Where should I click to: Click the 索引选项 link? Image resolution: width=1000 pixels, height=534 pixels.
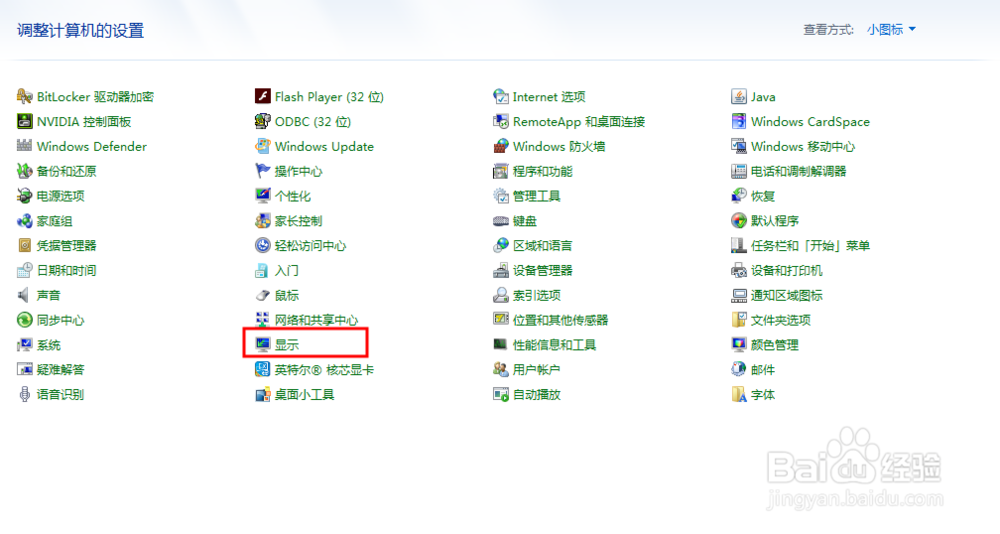tap(536, 295)
